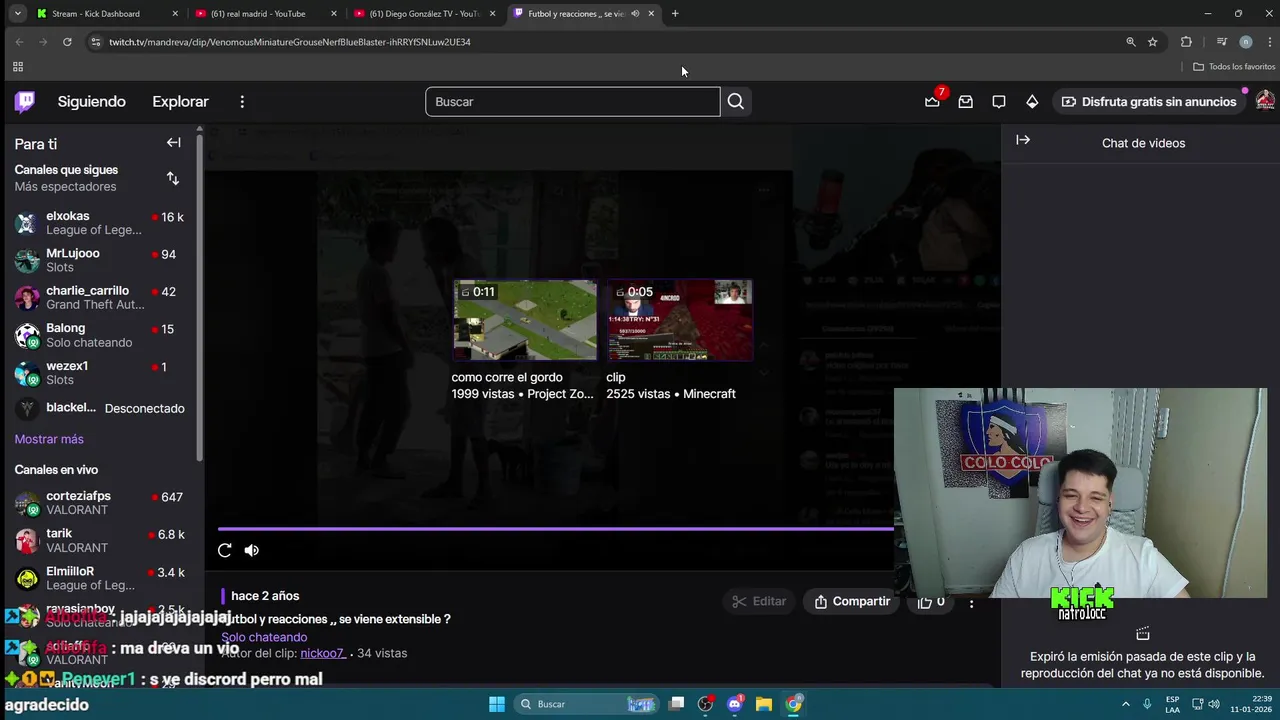Open Discord from the taskbar

click(x=735, y=704)
